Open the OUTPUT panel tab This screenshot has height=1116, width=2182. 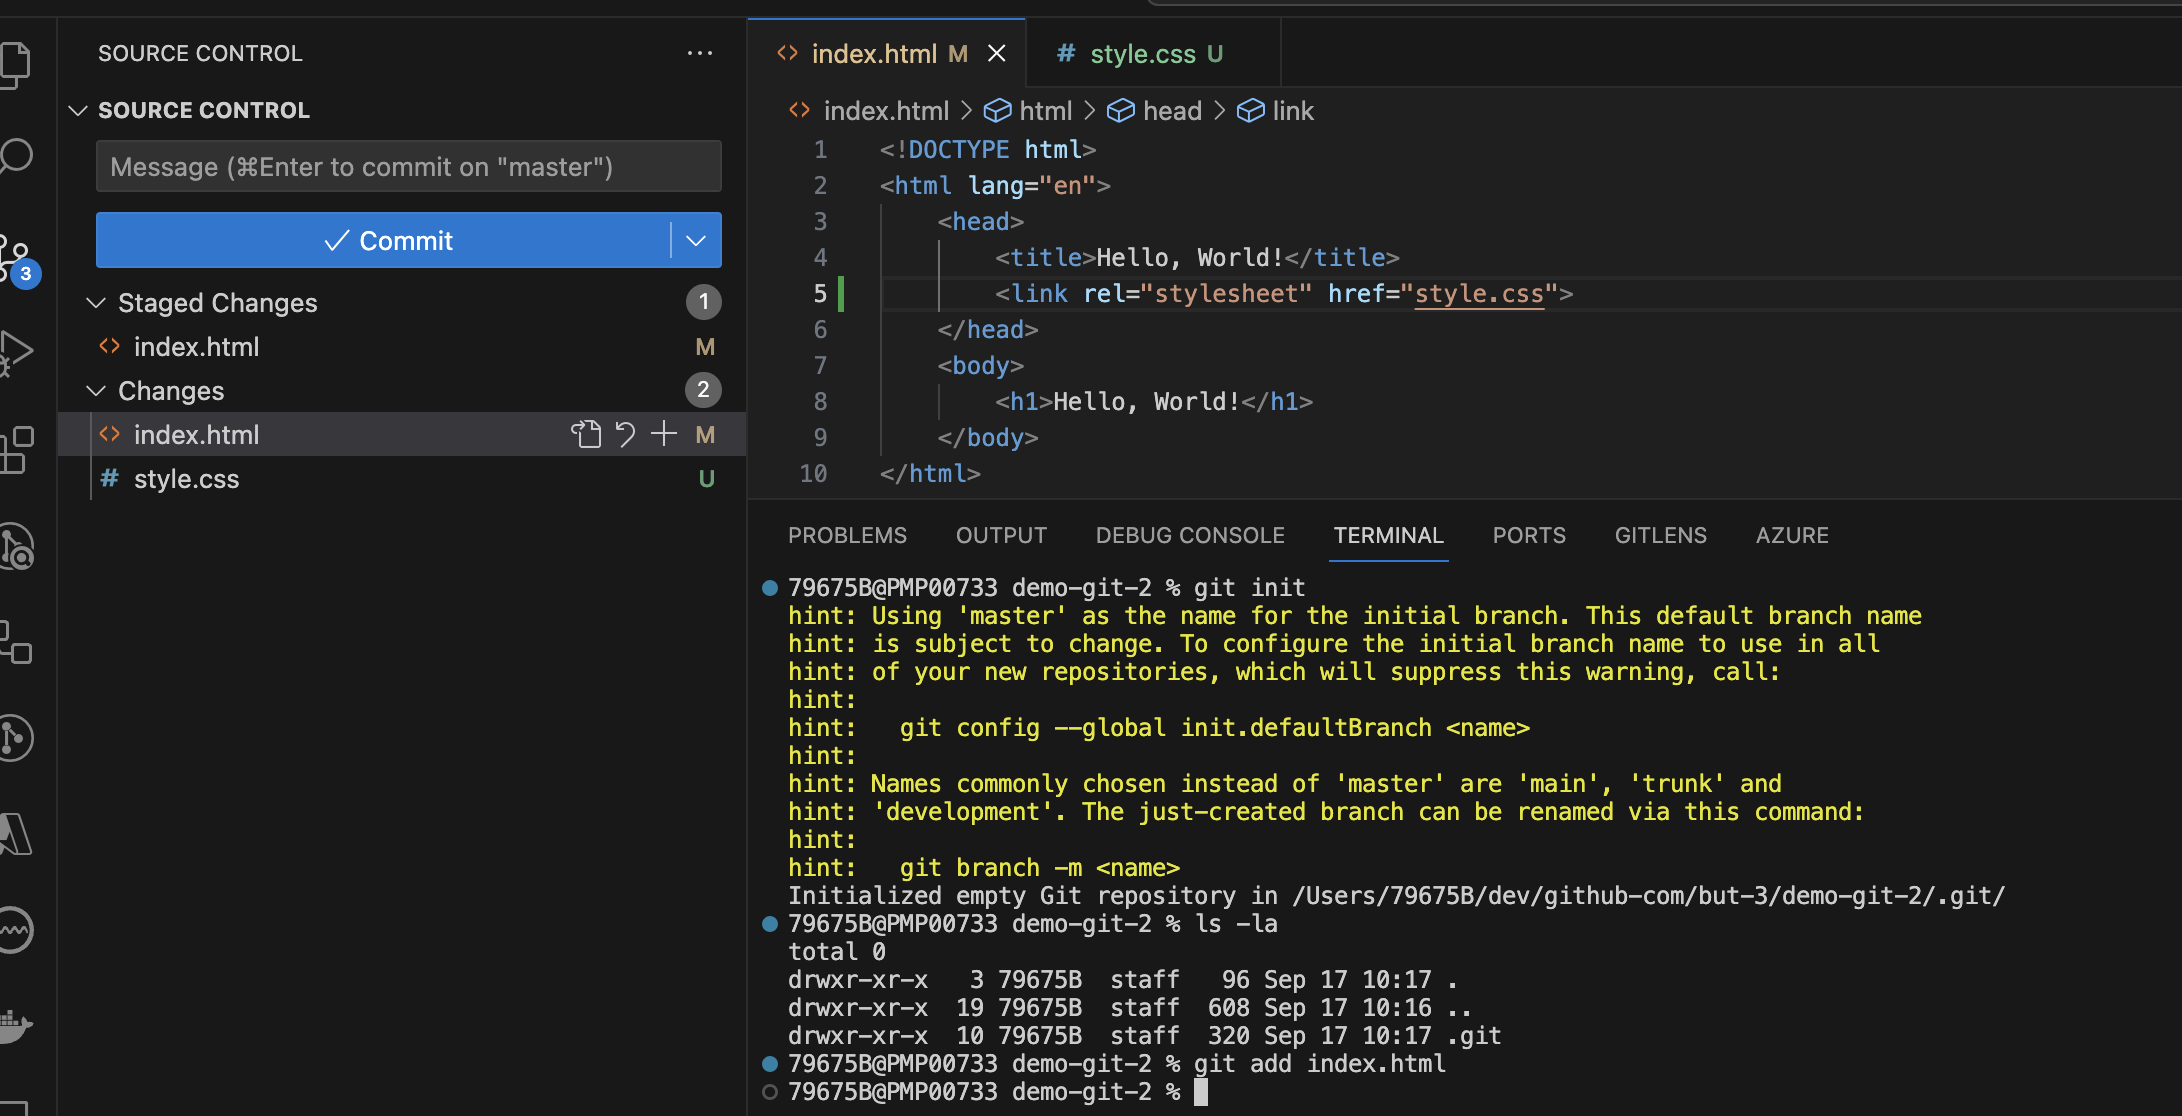(1001, 535)
